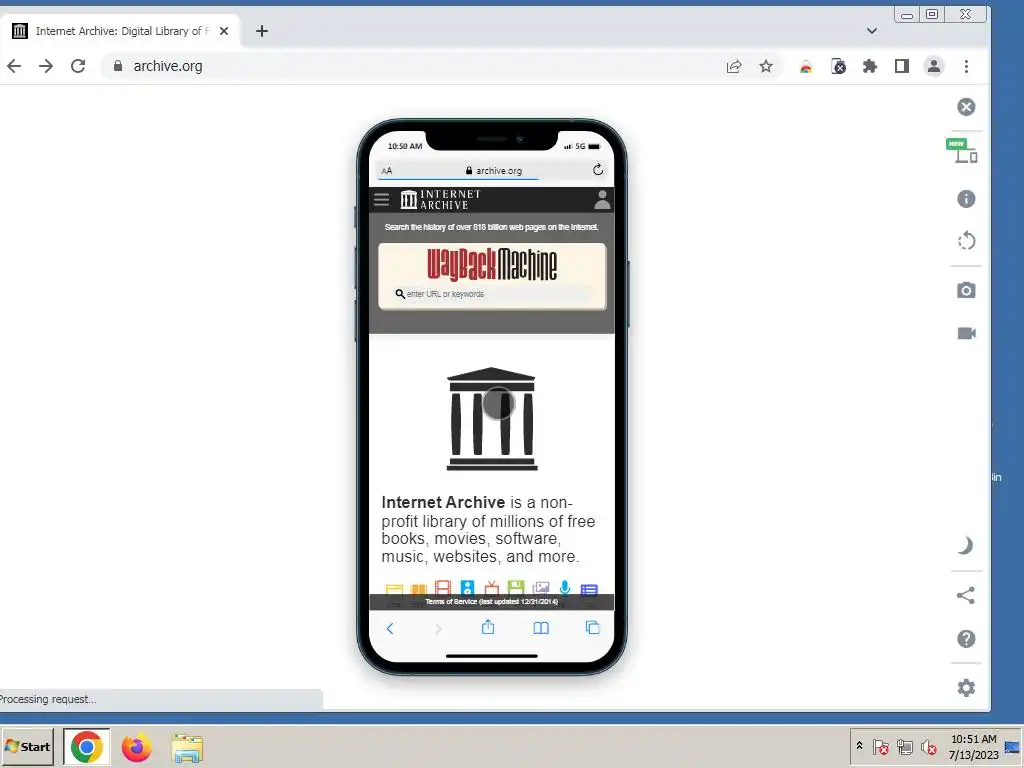The width and height of the screenshot is (1024, 768).
Task: Go back in the Chrome toolbar
Action: click(14, 66)
